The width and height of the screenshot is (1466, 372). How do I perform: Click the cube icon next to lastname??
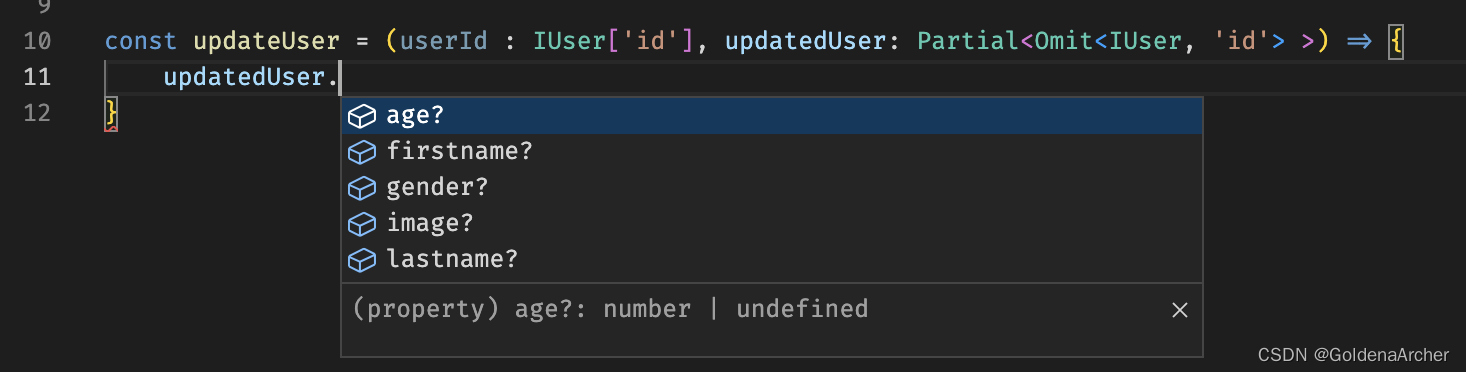[361, 260]
